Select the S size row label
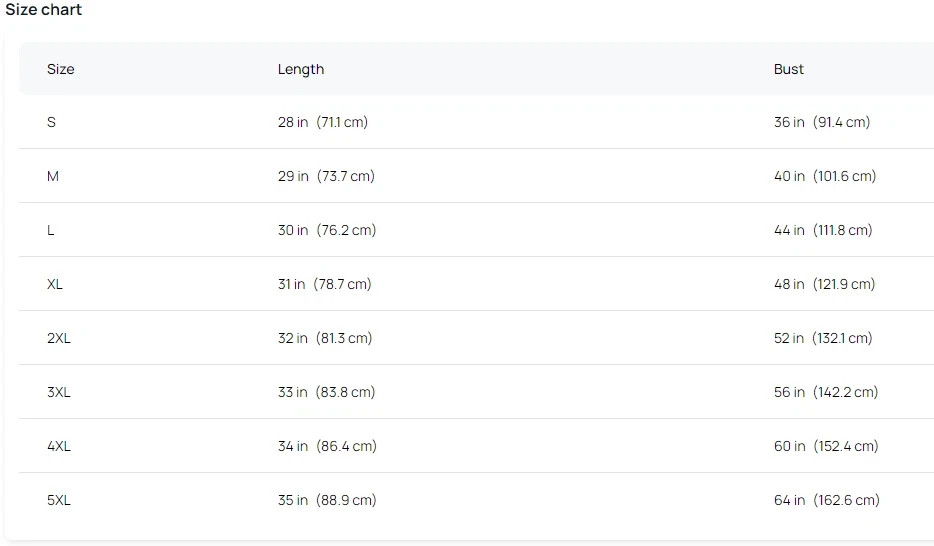The height and width of the screenshot is (546, 934). tap(51, 122)
